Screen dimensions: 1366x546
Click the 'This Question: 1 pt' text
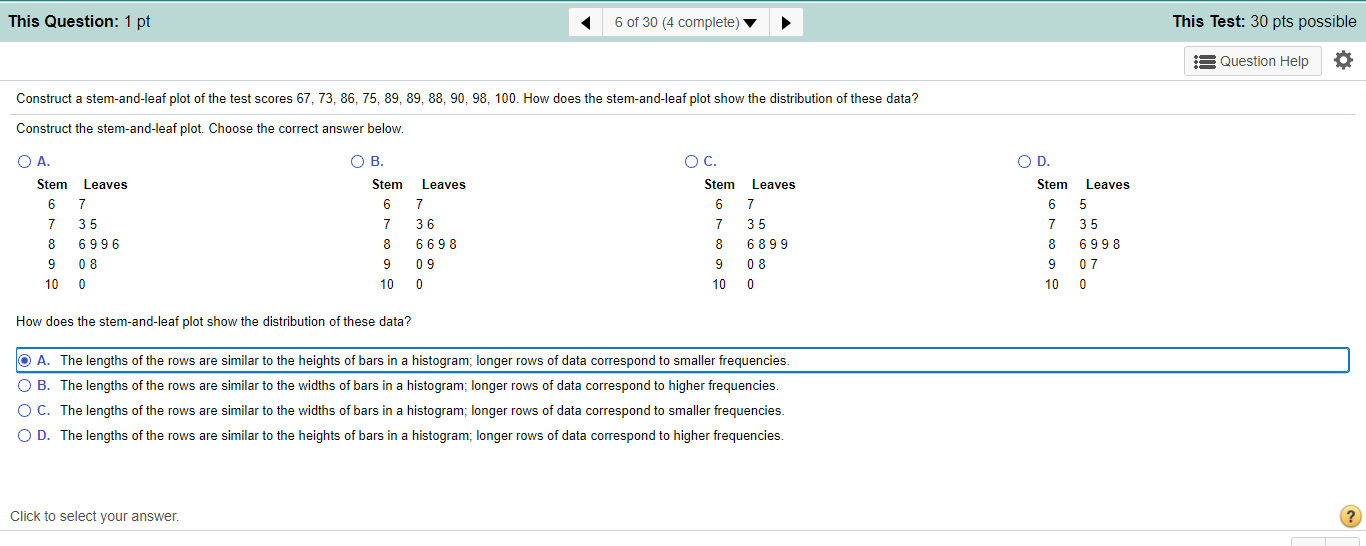[x=79, y=21]
